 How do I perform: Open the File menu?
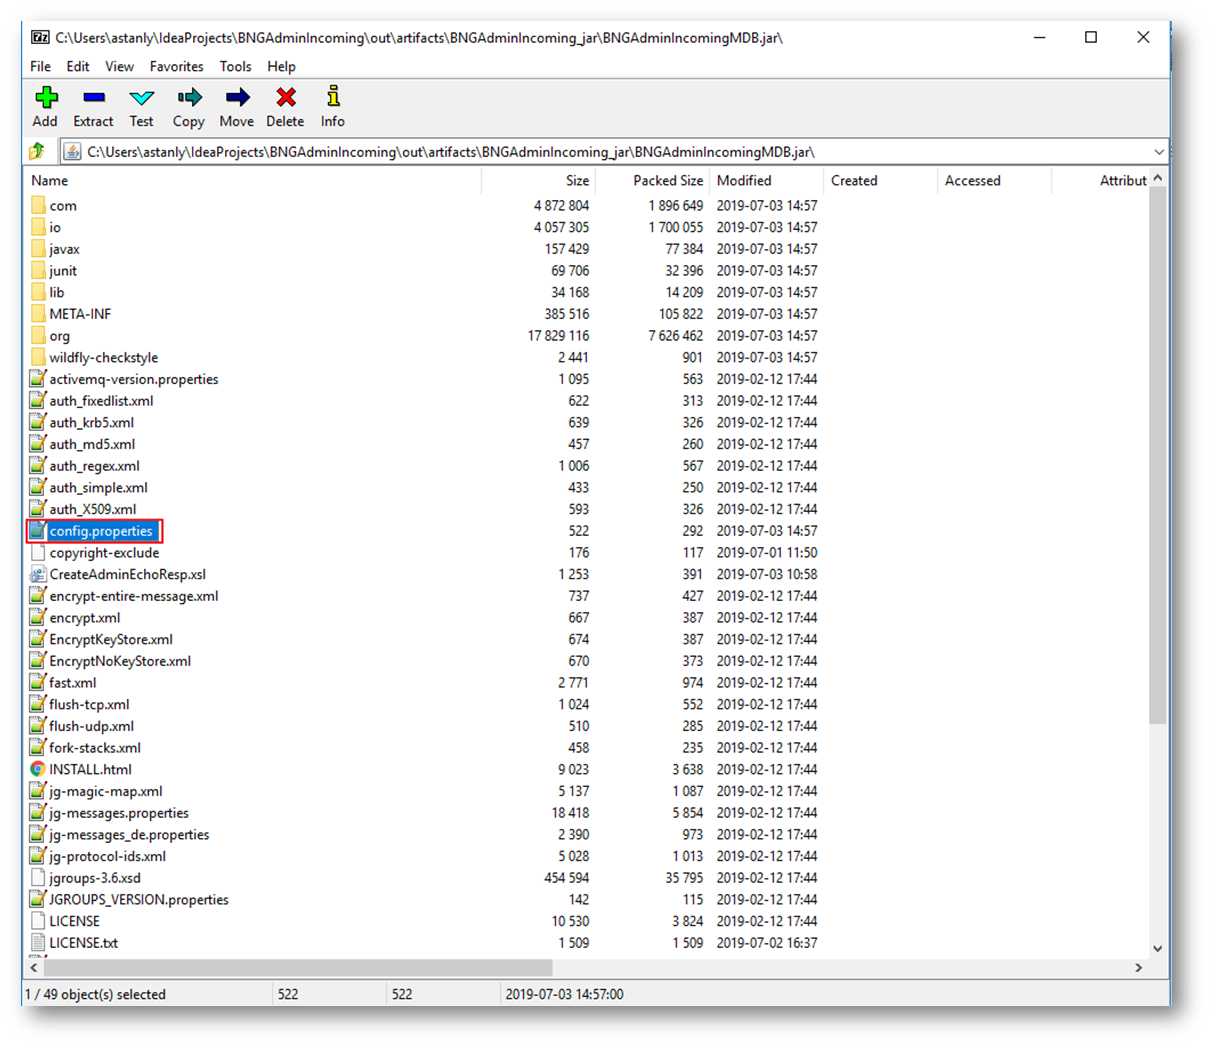click(40, 66)
